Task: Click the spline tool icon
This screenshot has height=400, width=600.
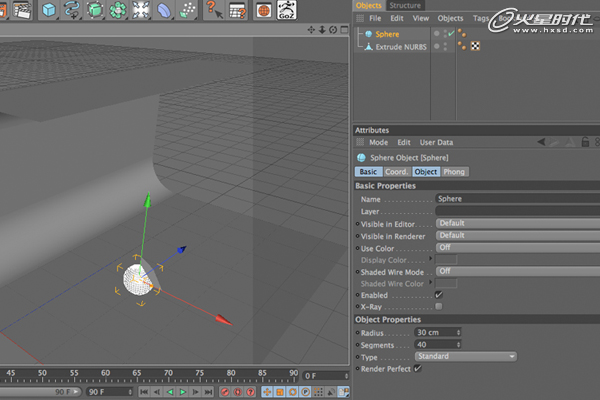Action: 73,11
